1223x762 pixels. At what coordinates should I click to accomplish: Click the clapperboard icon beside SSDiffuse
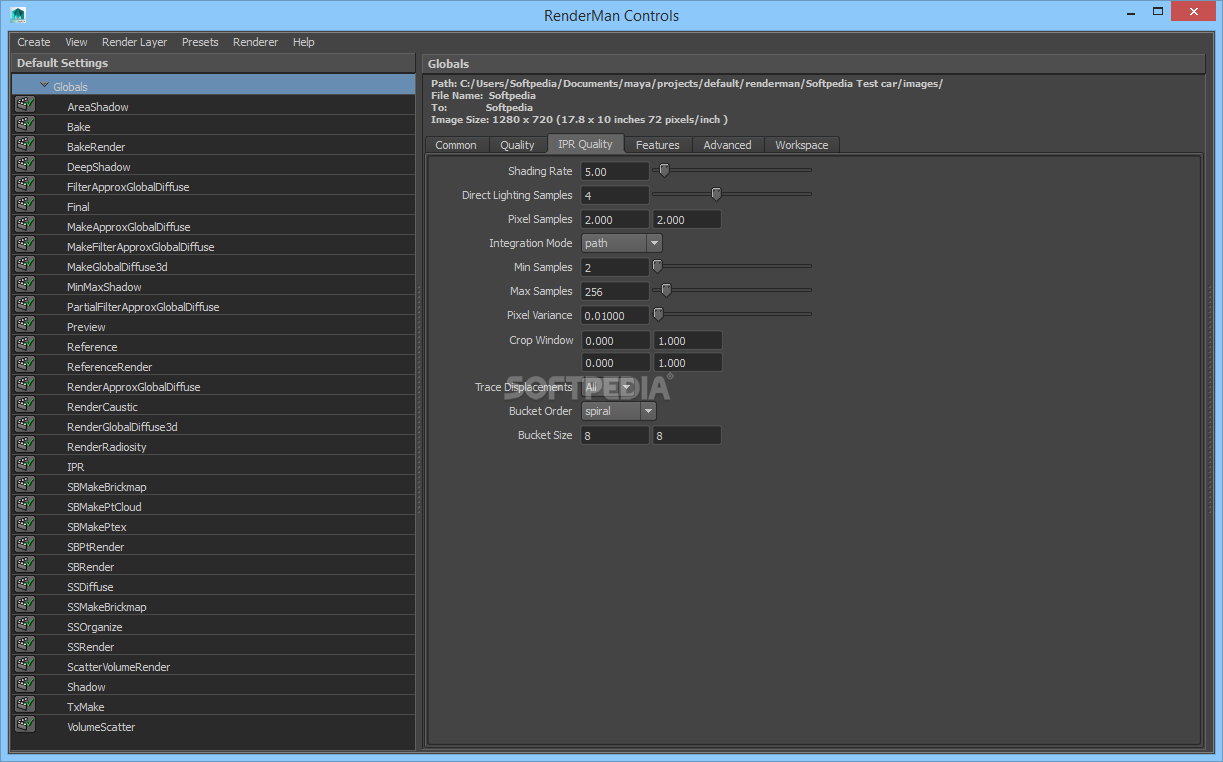pyautogui.click(x=25, y=585)
